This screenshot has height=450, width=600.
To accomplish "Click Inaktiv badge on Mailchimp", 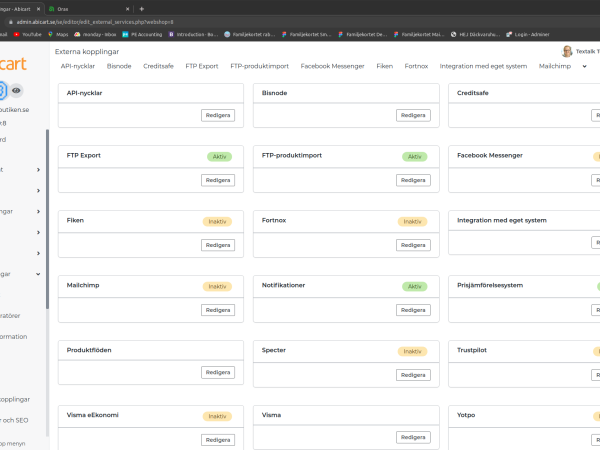I will pos(217,287).
